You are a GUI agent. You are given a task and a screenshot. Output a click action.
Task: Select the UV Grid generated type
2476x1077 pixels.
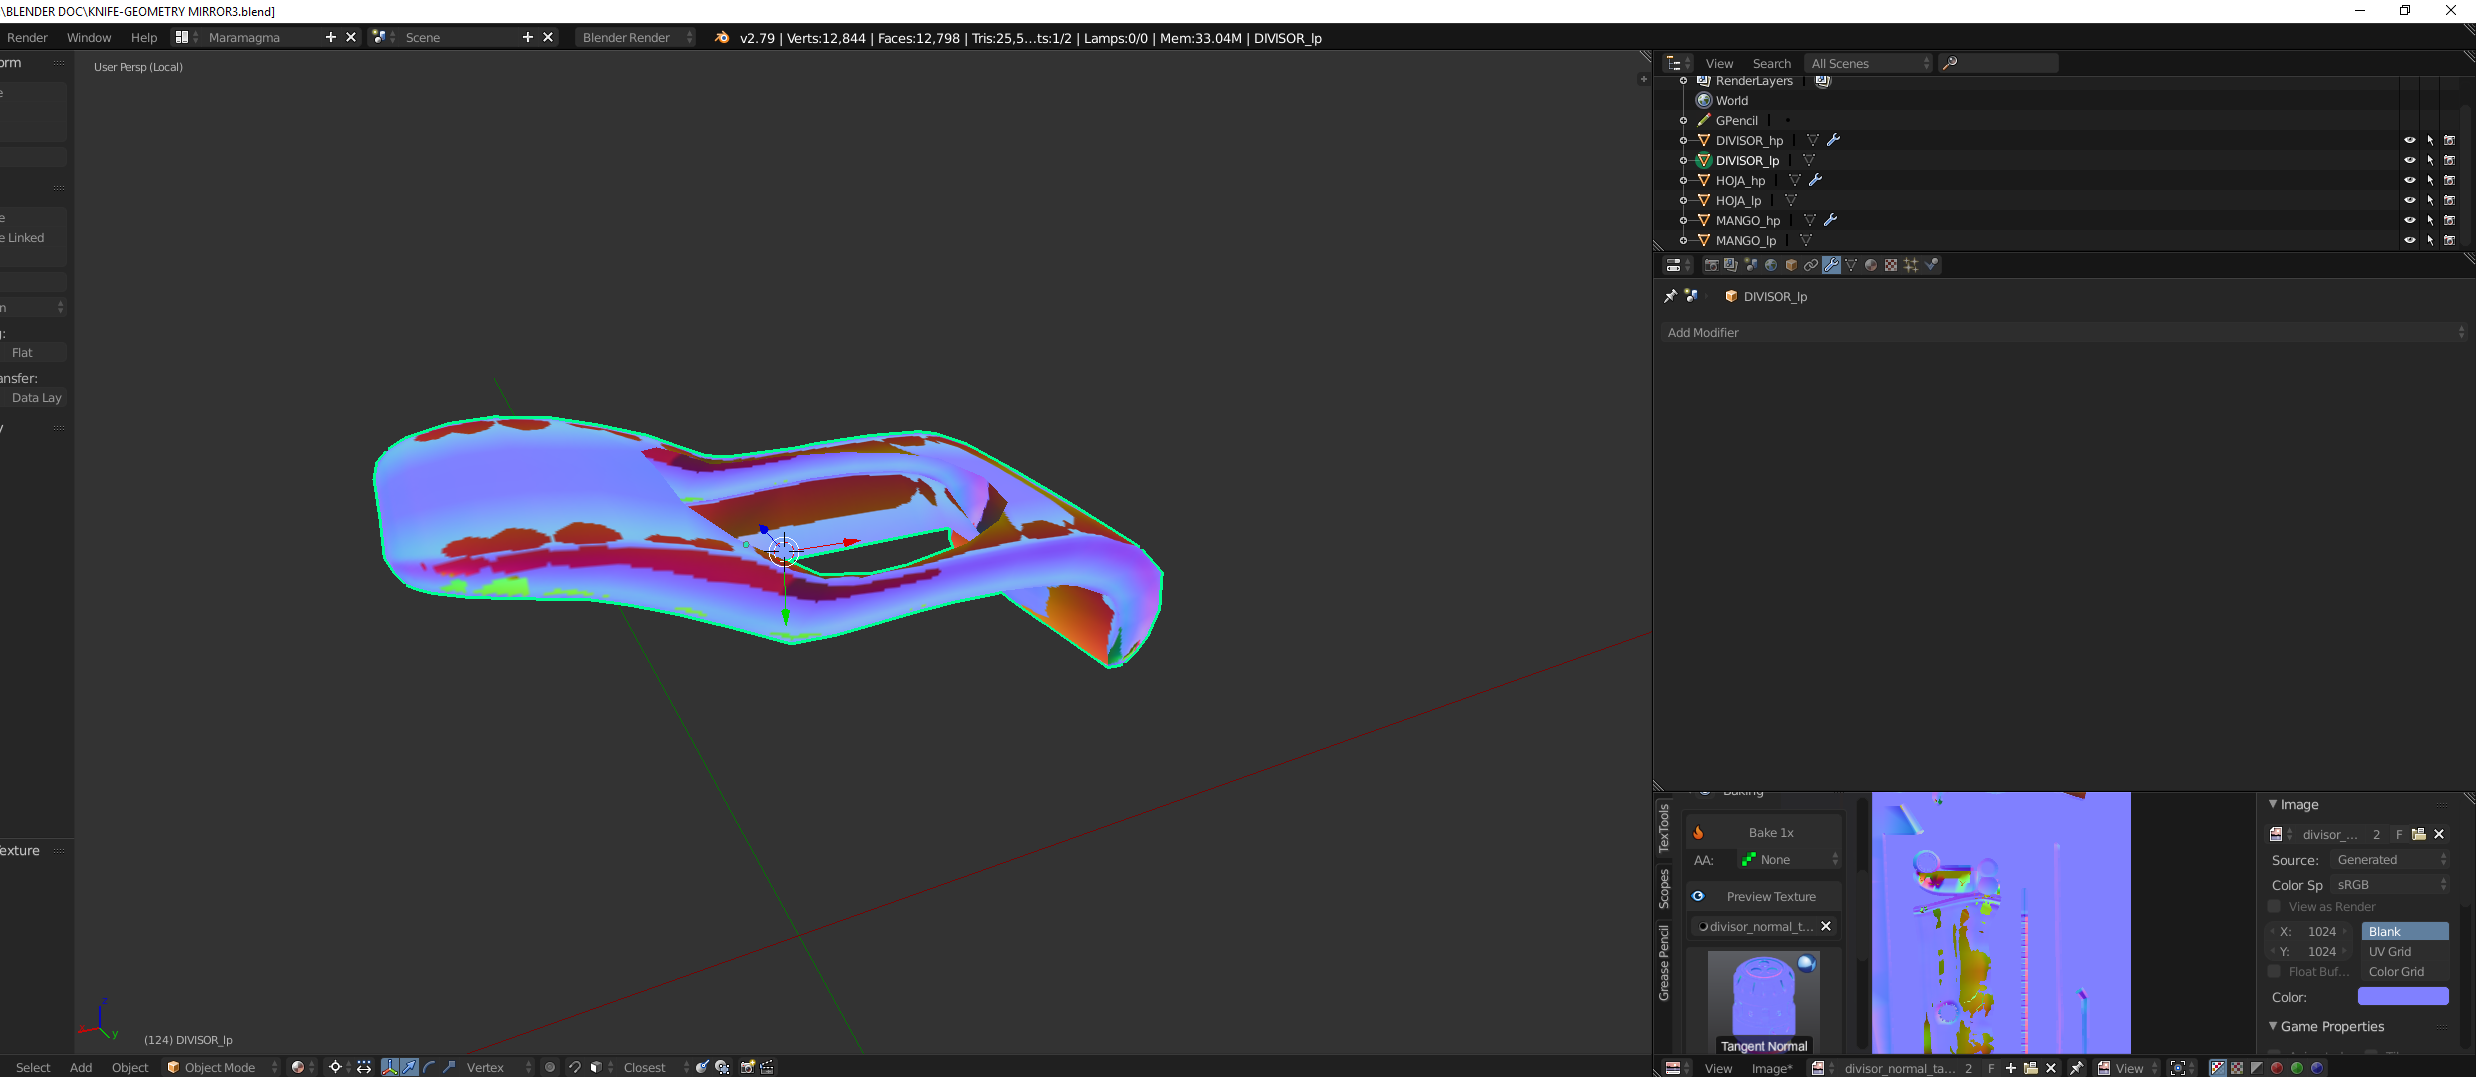tap(2404, 951)
